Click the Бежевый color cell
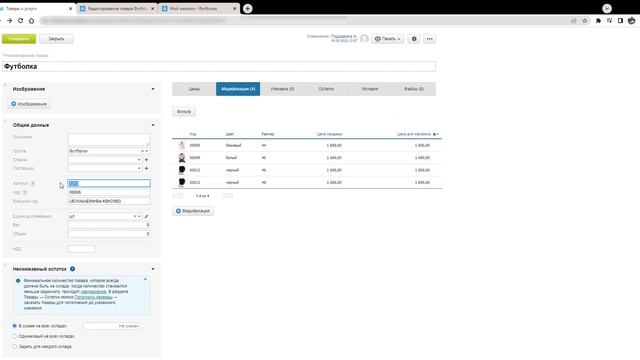 [x=233, y=145]
